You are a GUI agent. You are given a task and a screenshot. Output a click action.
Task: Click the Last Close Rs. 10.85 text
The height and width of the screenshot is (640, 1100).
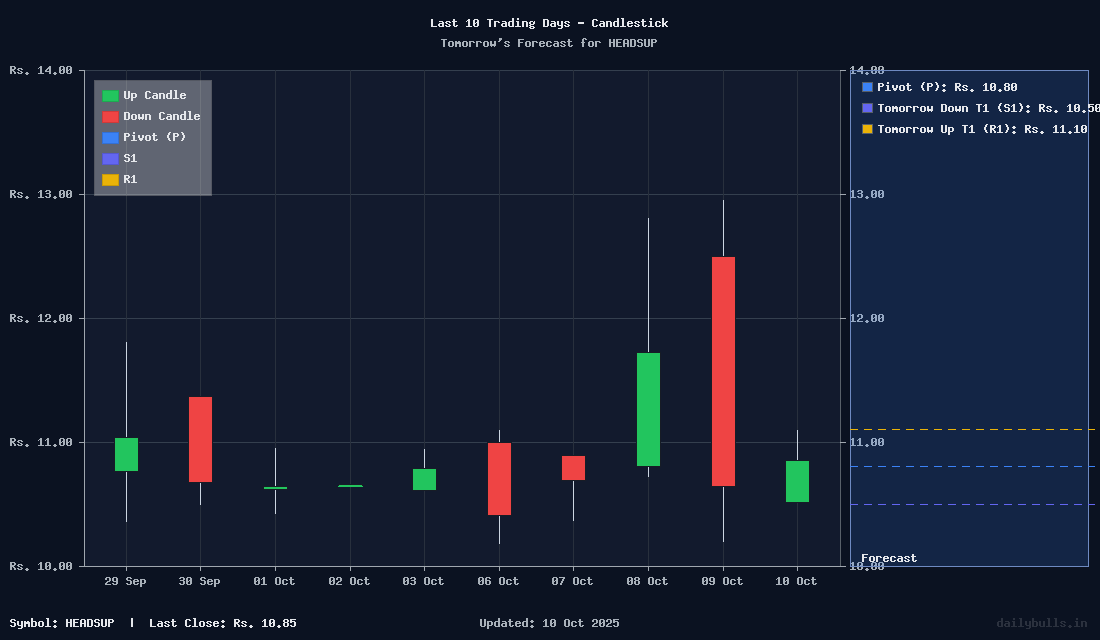pyautogui.click(x=222, y=623)
